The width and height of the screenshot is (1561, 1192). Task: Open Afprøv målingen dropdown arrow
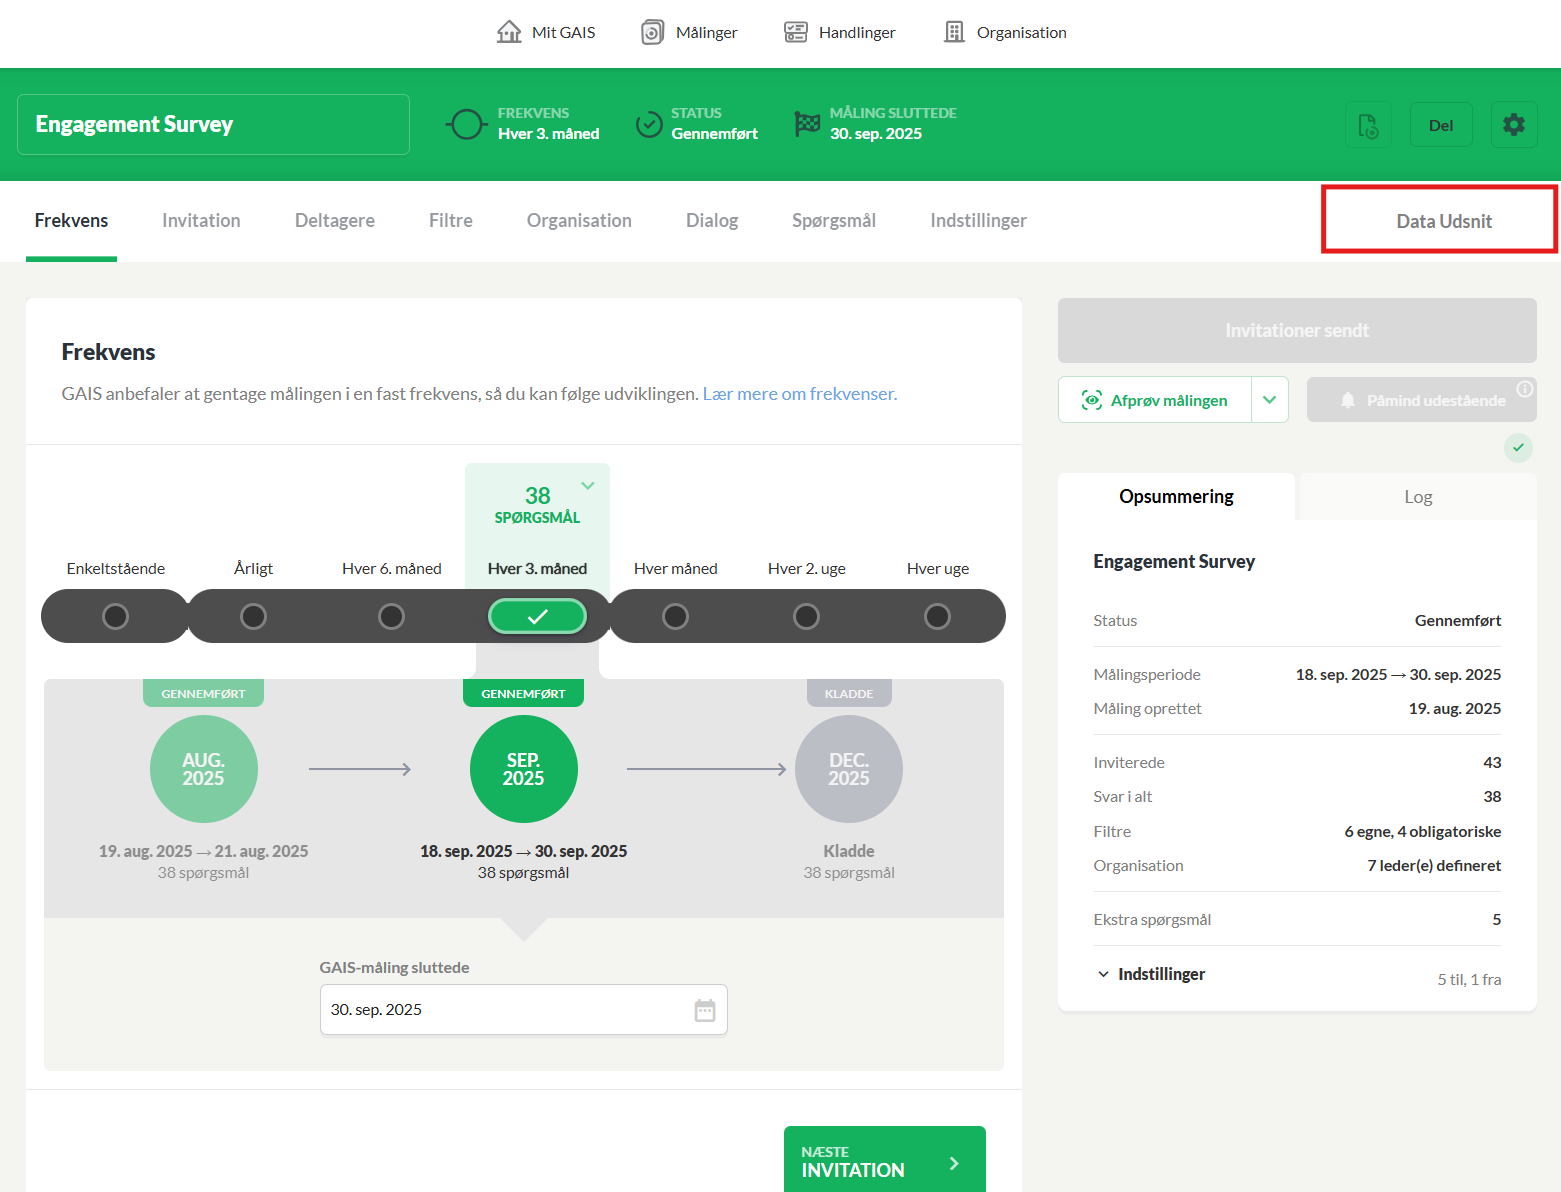point(1269,400)
